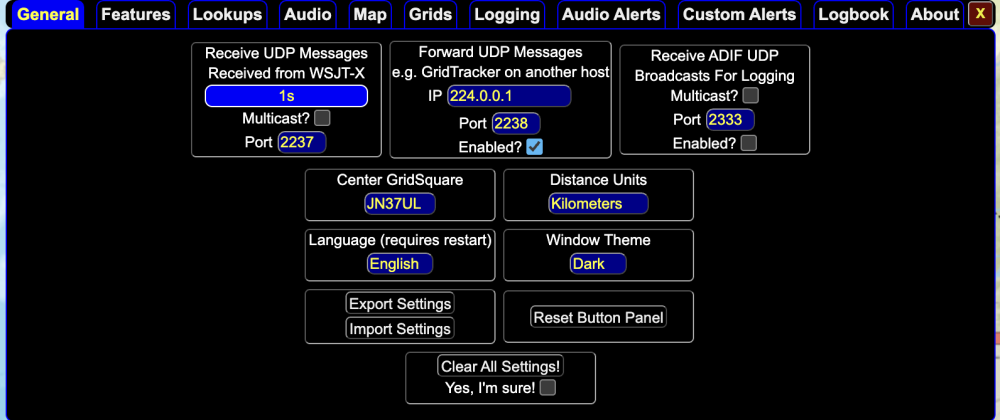Open the Map tab
The width and height of the screenshot is (1000, 420).
pos(371,15)
